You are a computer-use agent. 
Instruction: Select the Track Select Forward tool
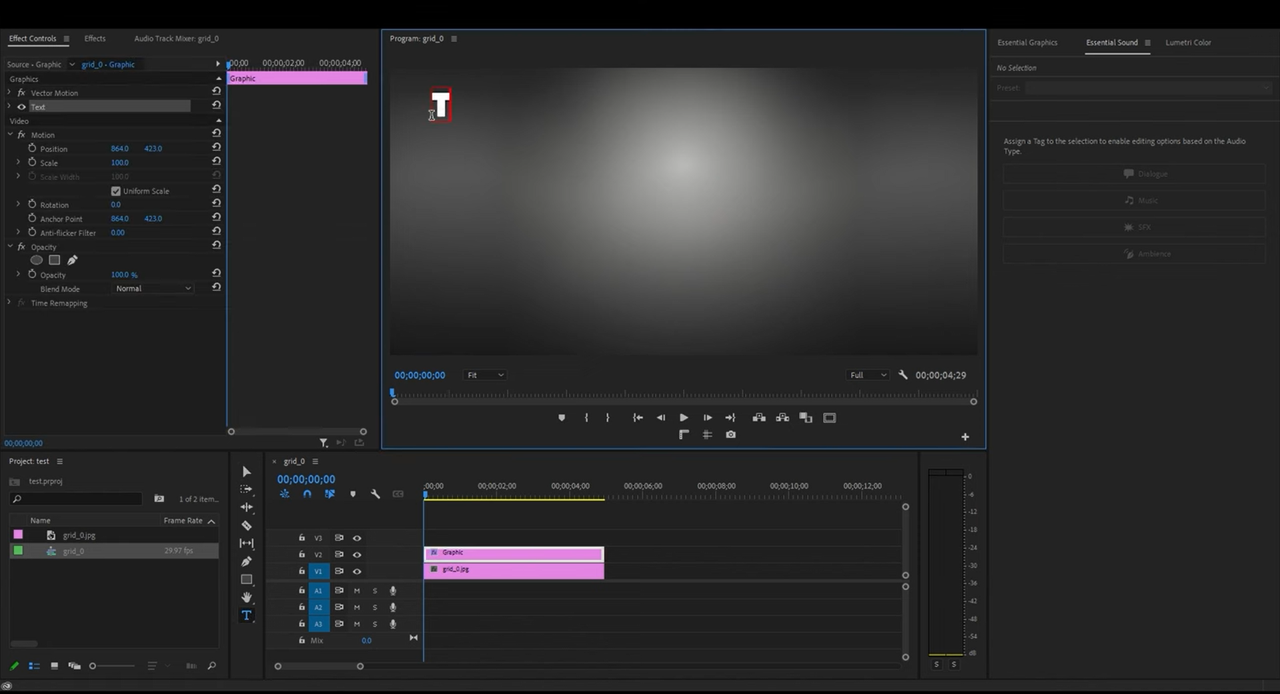click(x=246, y=489)
